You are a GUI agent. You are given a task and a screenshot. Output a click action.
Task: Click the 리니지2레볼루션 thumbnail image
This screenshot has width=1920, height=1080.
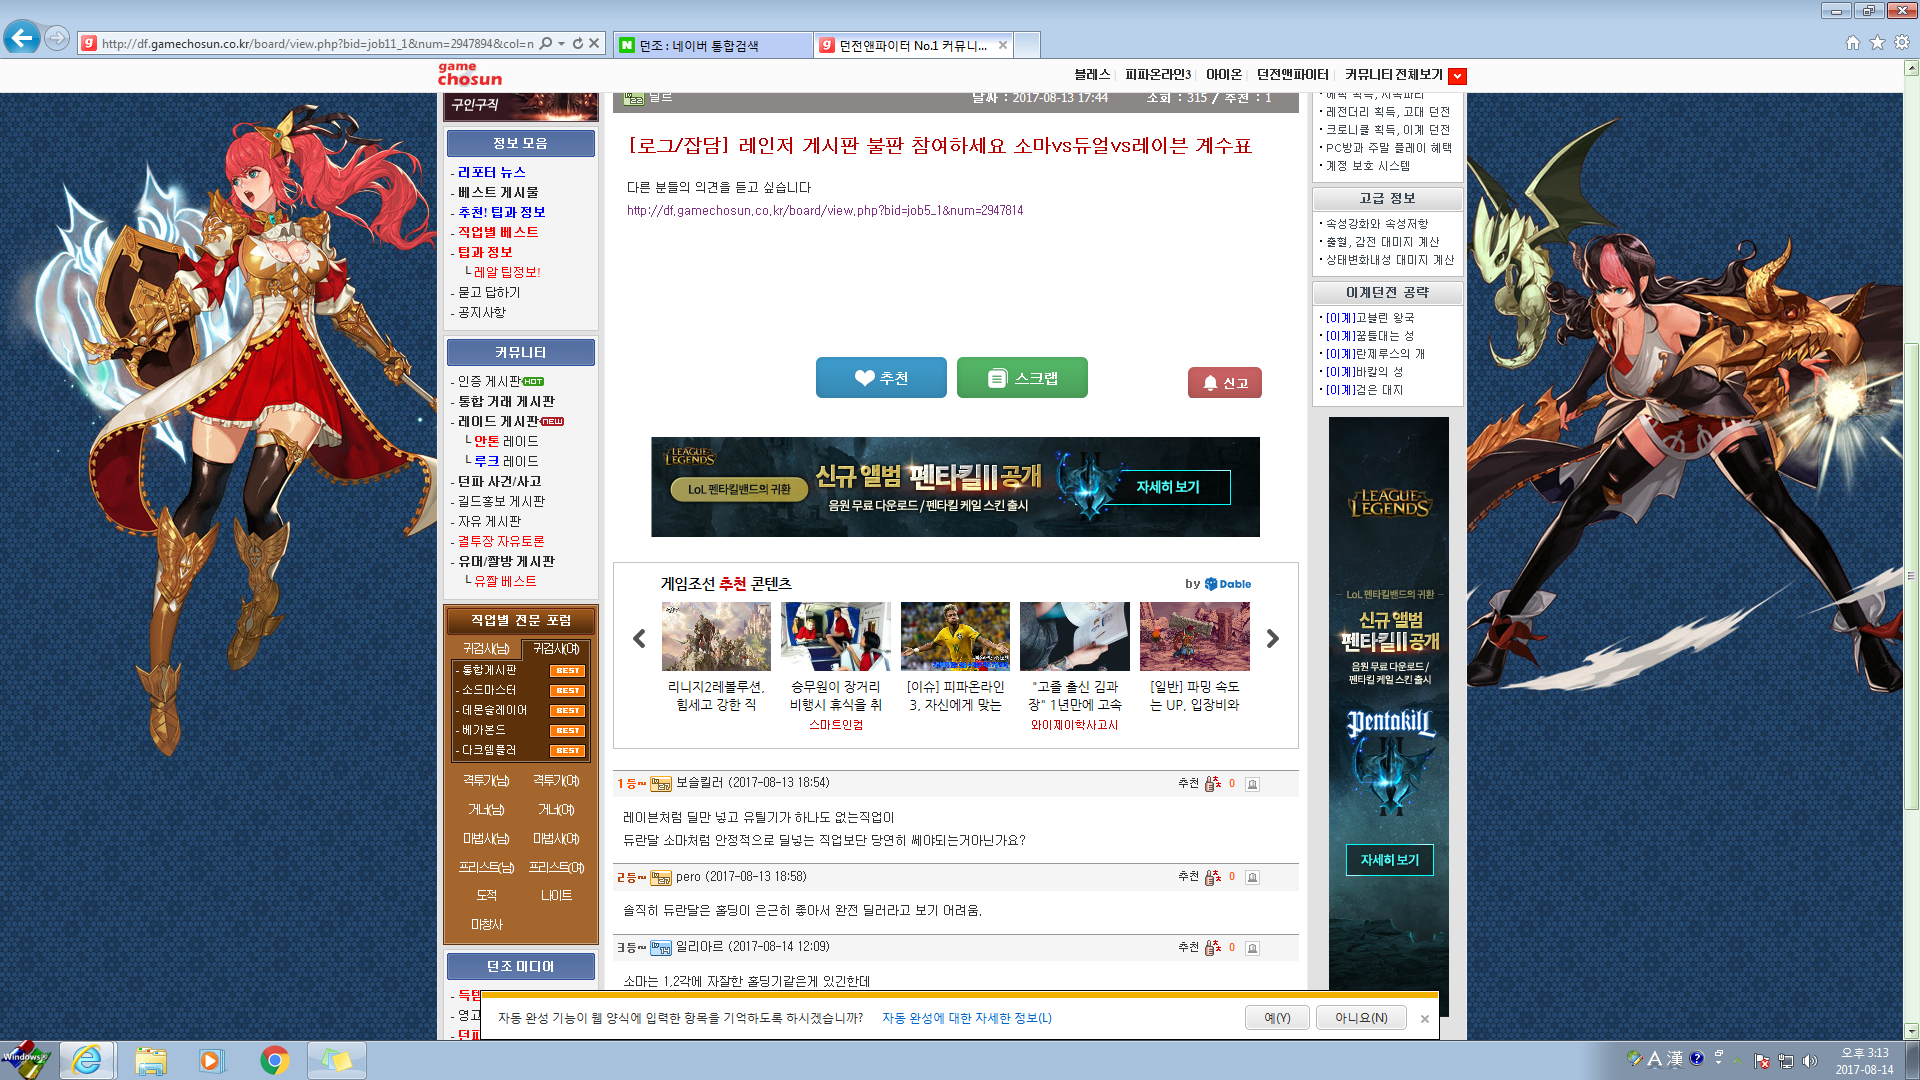coord(716,636)
